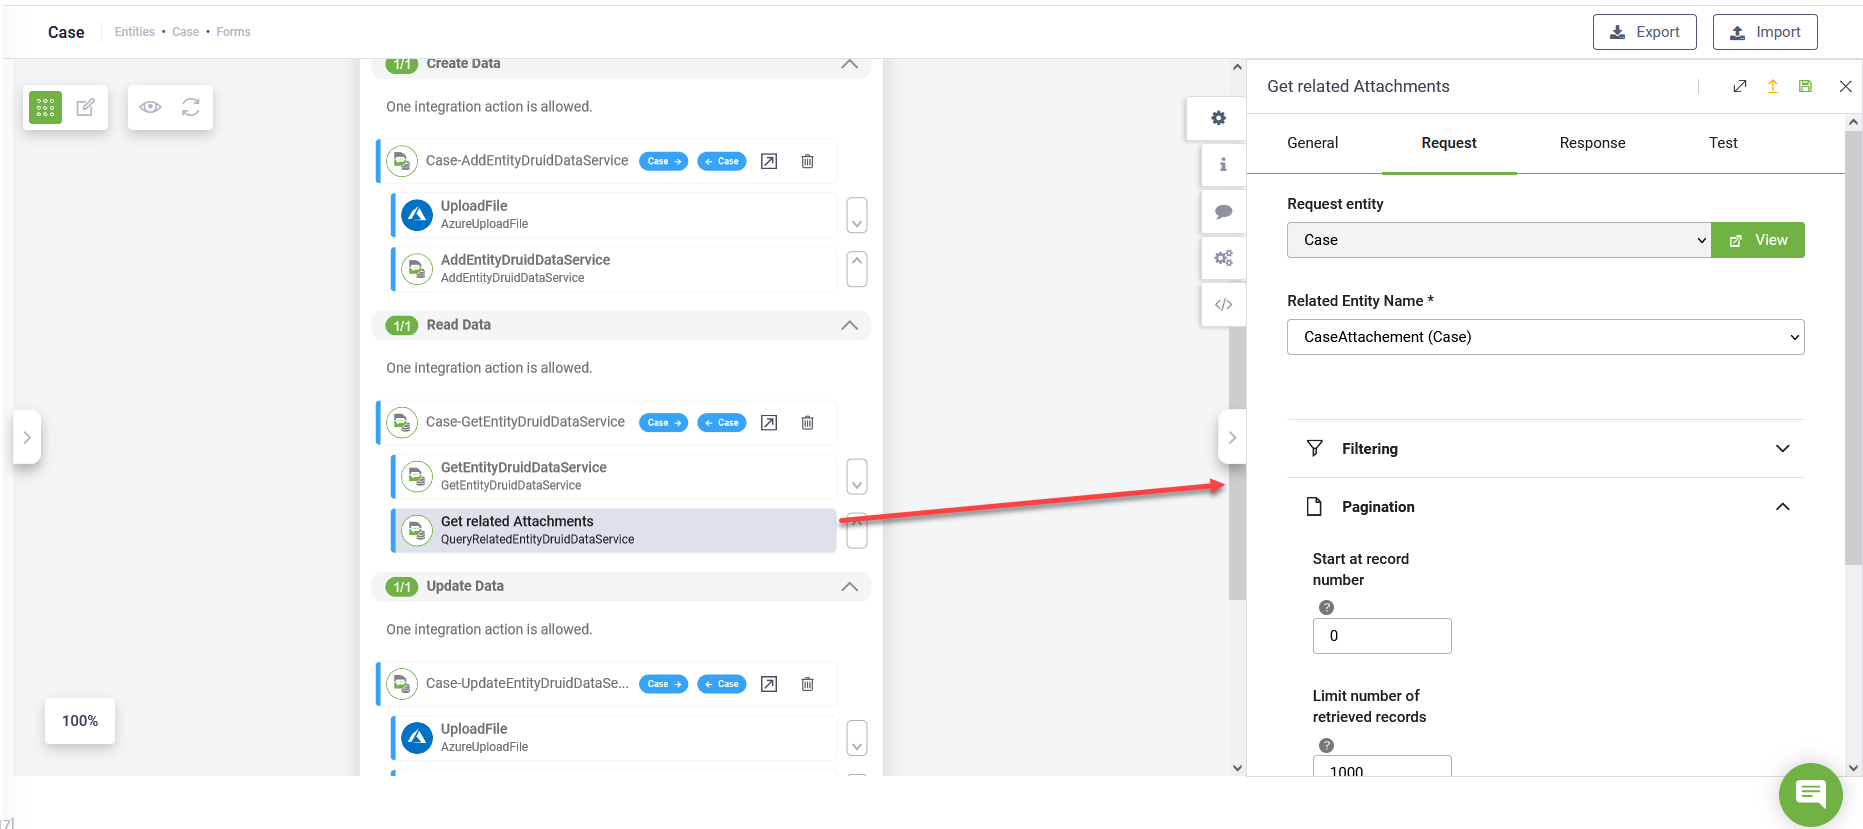Click the Entities breadcrumb link

click(x=135, y=32)
